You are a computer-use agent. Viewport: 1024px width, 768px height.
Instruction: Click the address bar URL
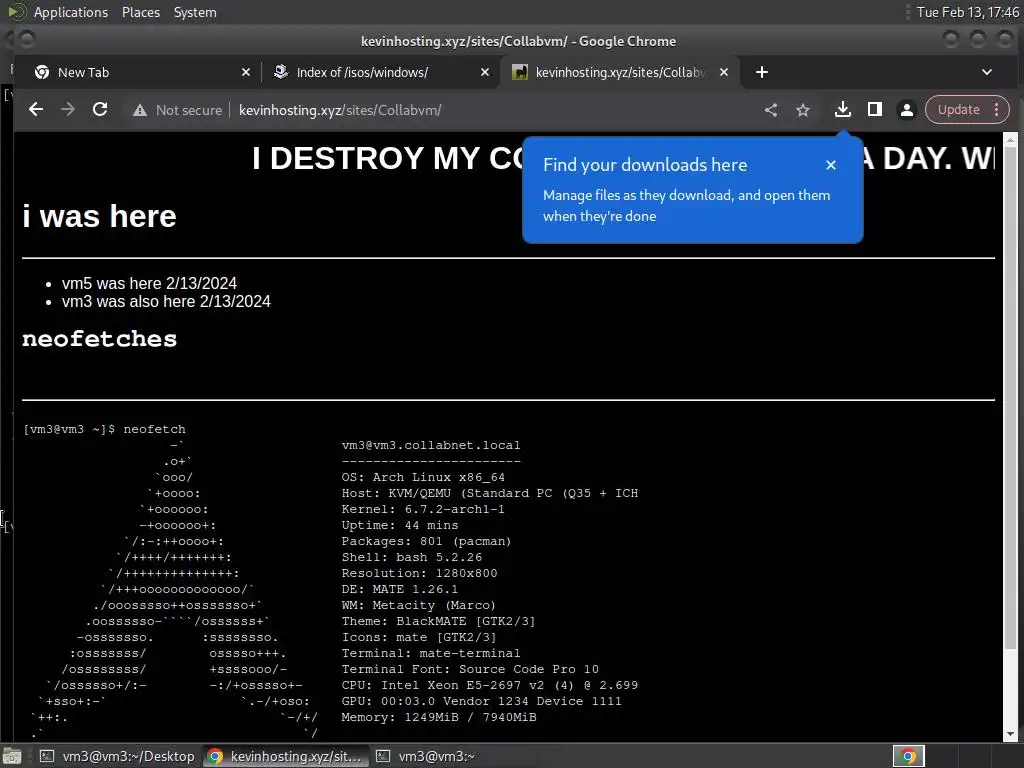tap(340, 110)
